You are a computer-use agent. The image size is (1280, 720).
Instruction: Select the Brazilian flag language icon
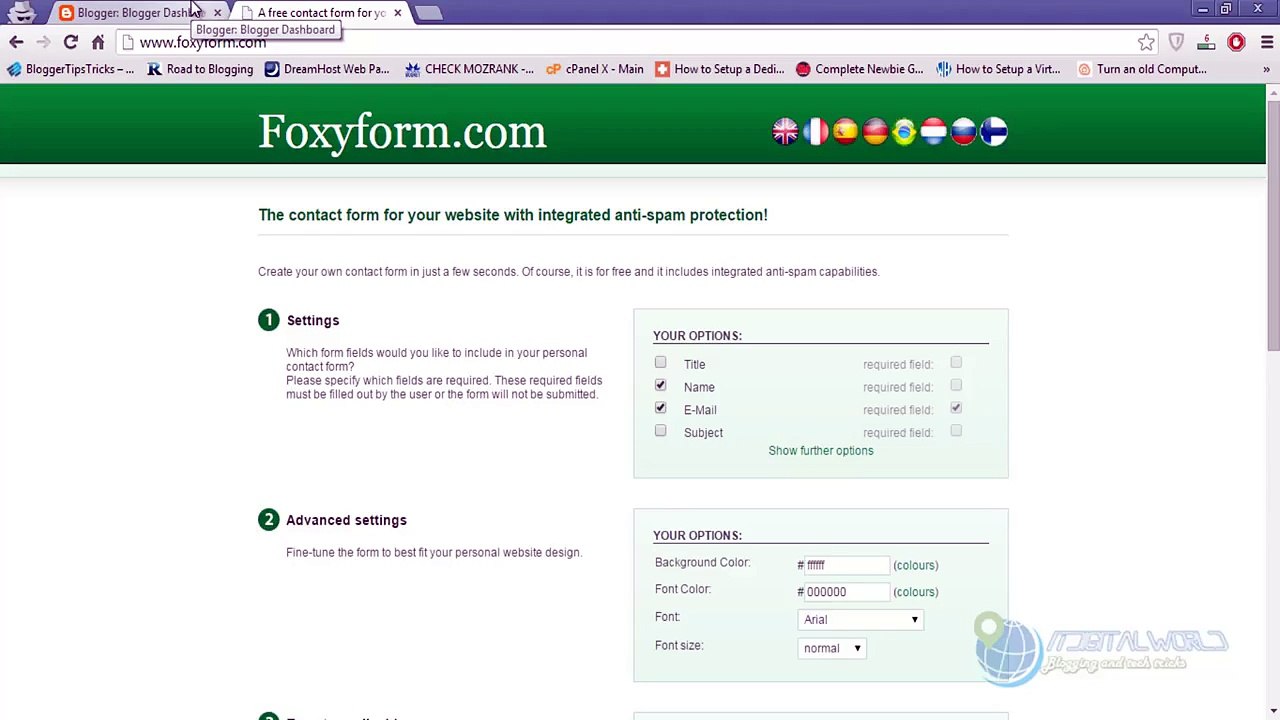click(x=904, y=132)
